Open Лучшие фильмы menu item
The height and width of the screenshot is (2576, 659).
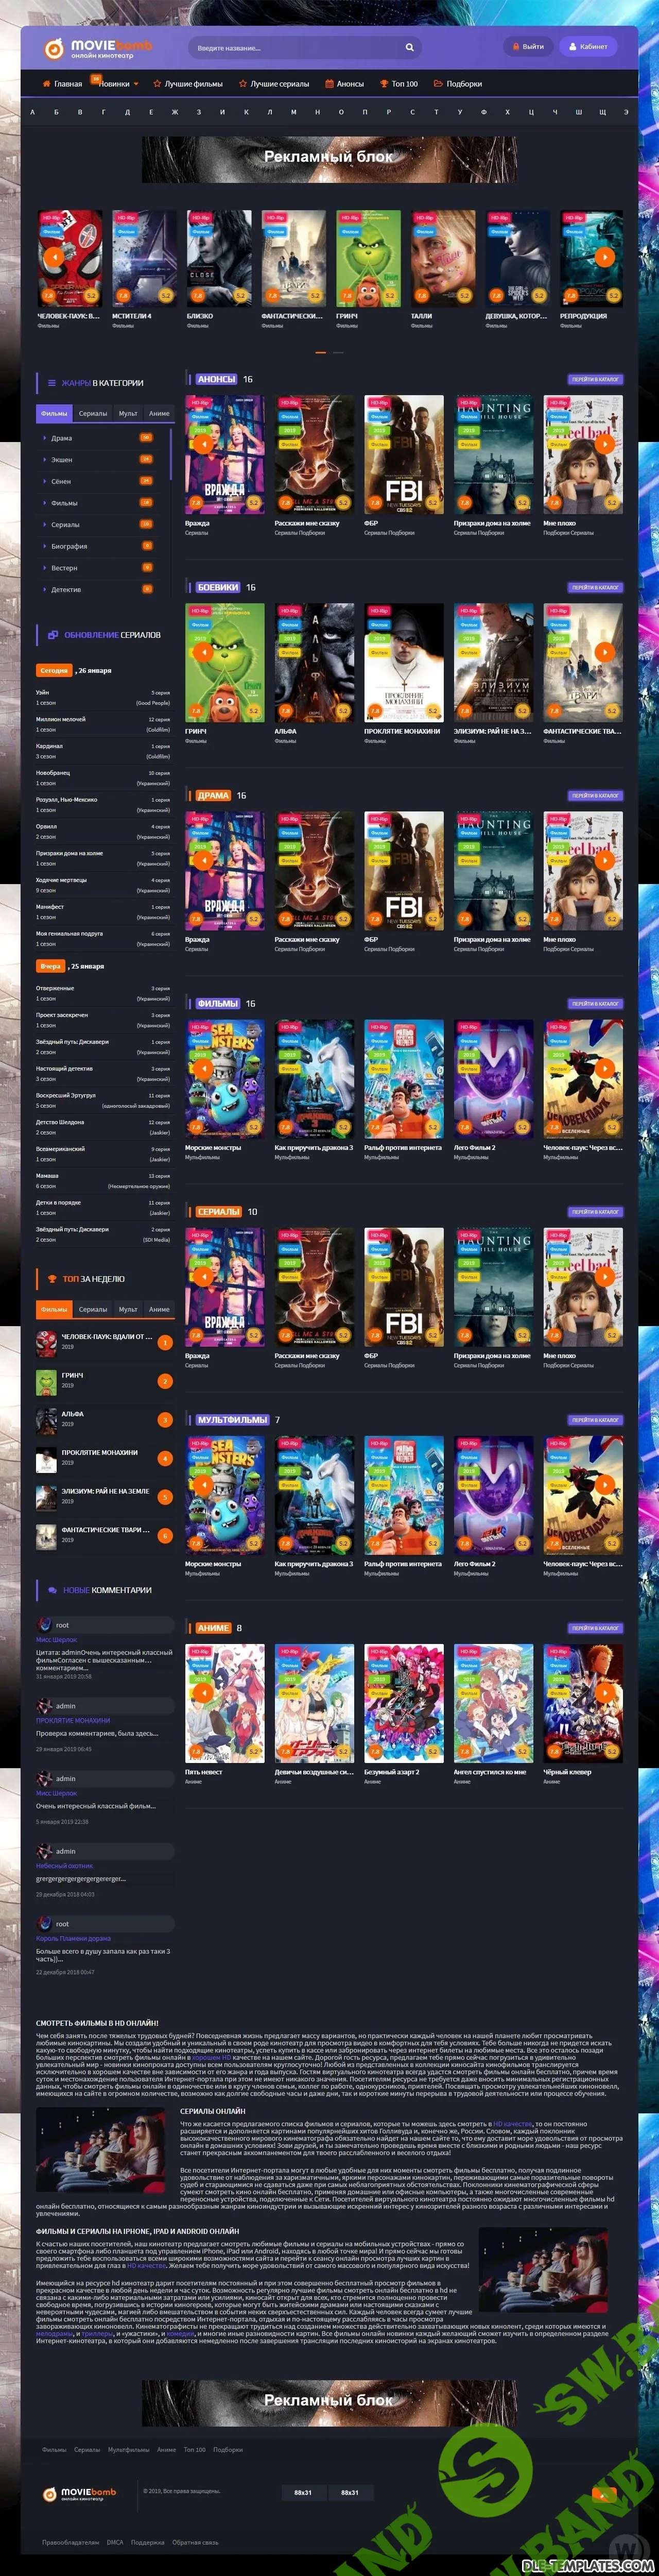[188, 84]
